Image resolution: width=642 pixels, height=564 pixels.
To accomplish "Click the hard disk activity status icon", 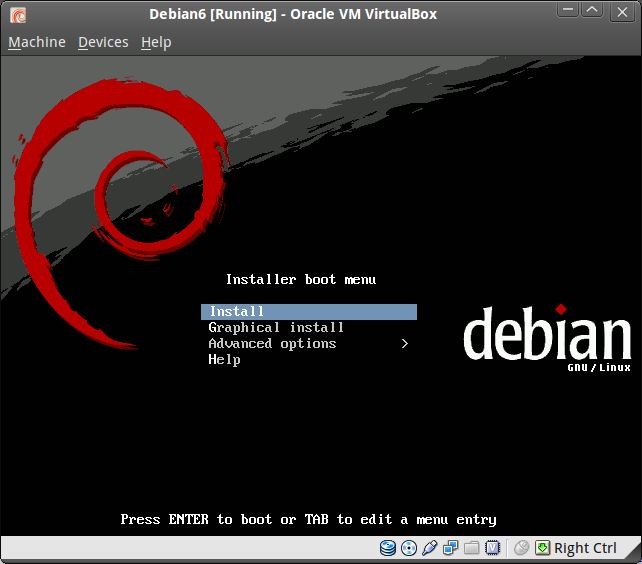I will coord(387,548).
